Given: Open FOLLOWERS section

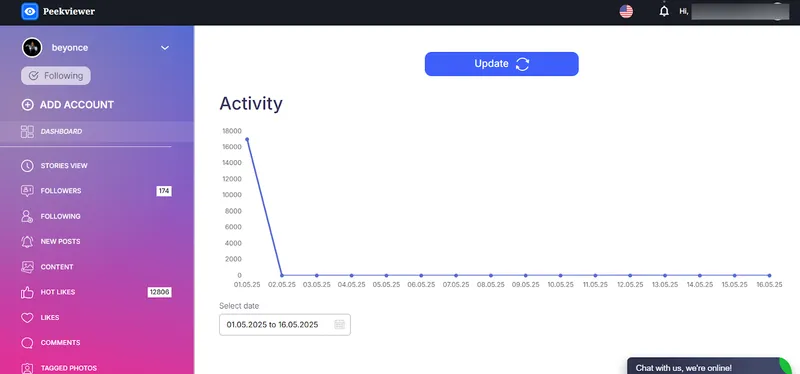Looking at the screenshot, I should [x=61, y=191].
